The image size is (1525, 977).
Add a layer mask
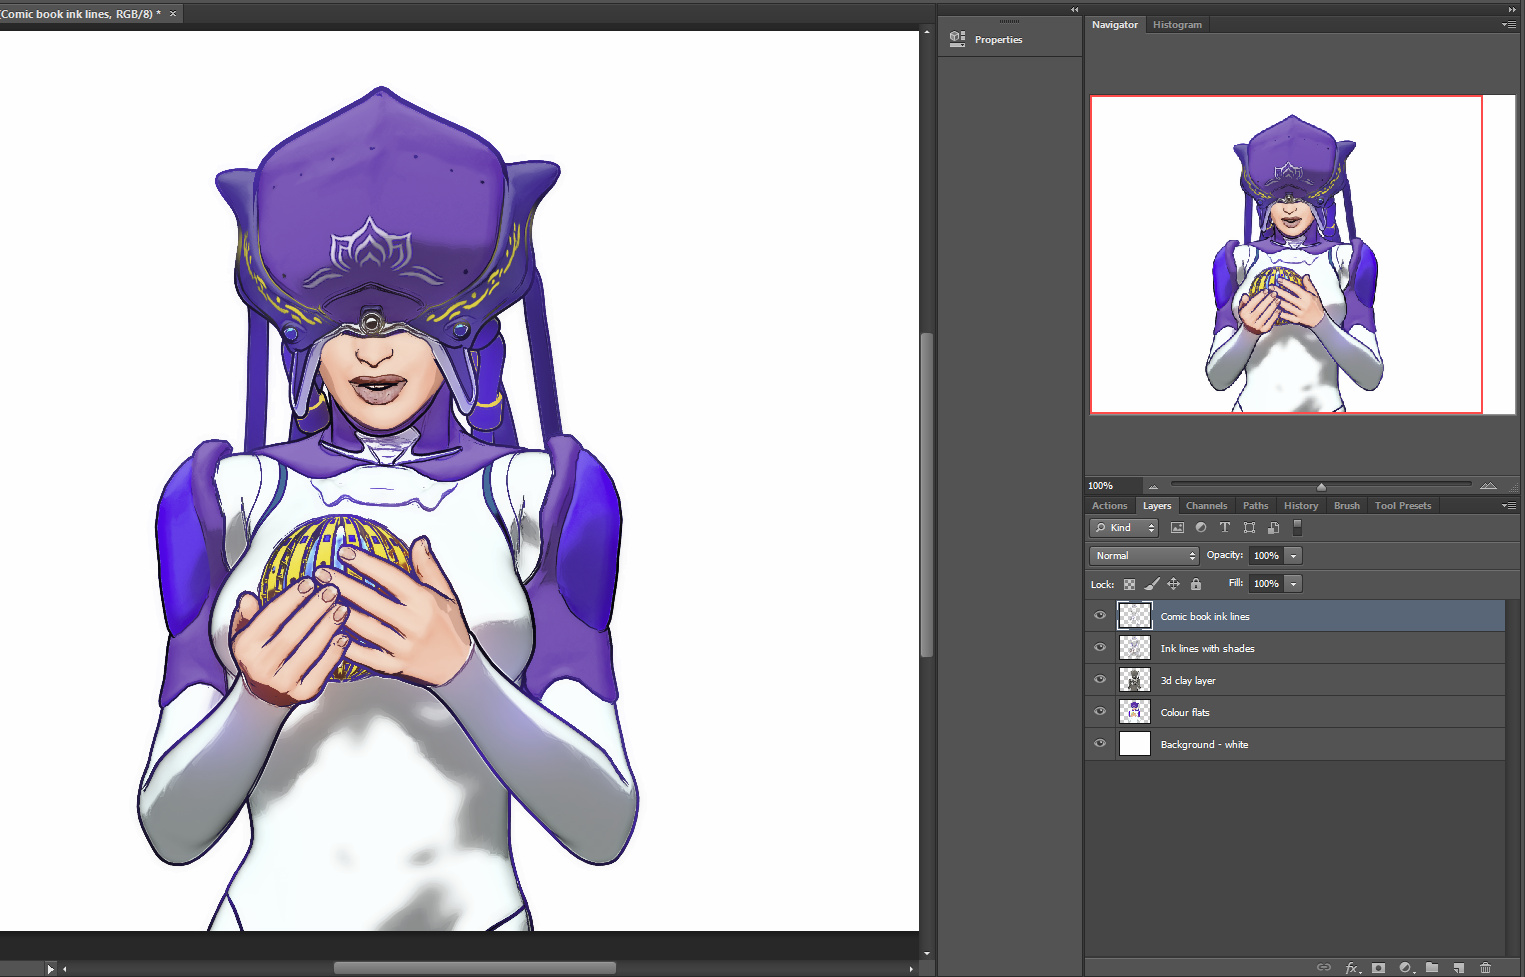(x=1379, y=967)
